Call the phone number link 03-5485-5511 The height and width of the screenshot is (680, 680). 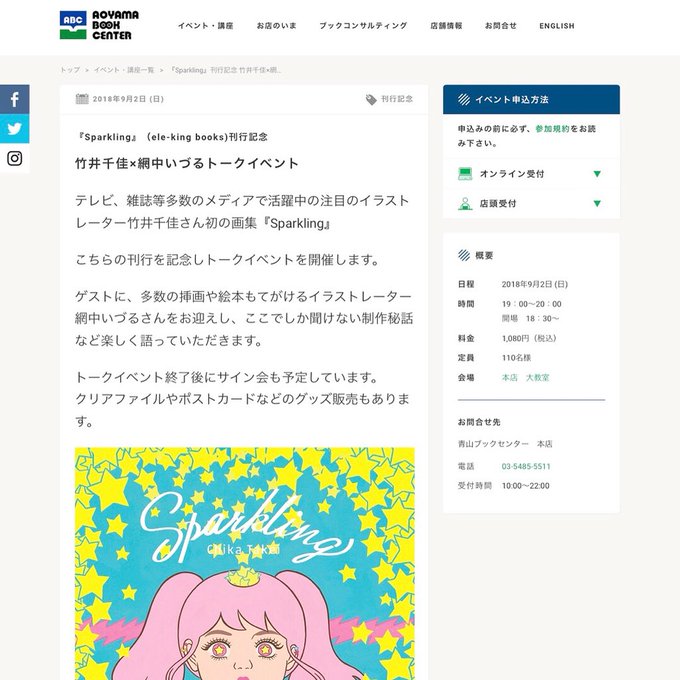click(526, 467)
